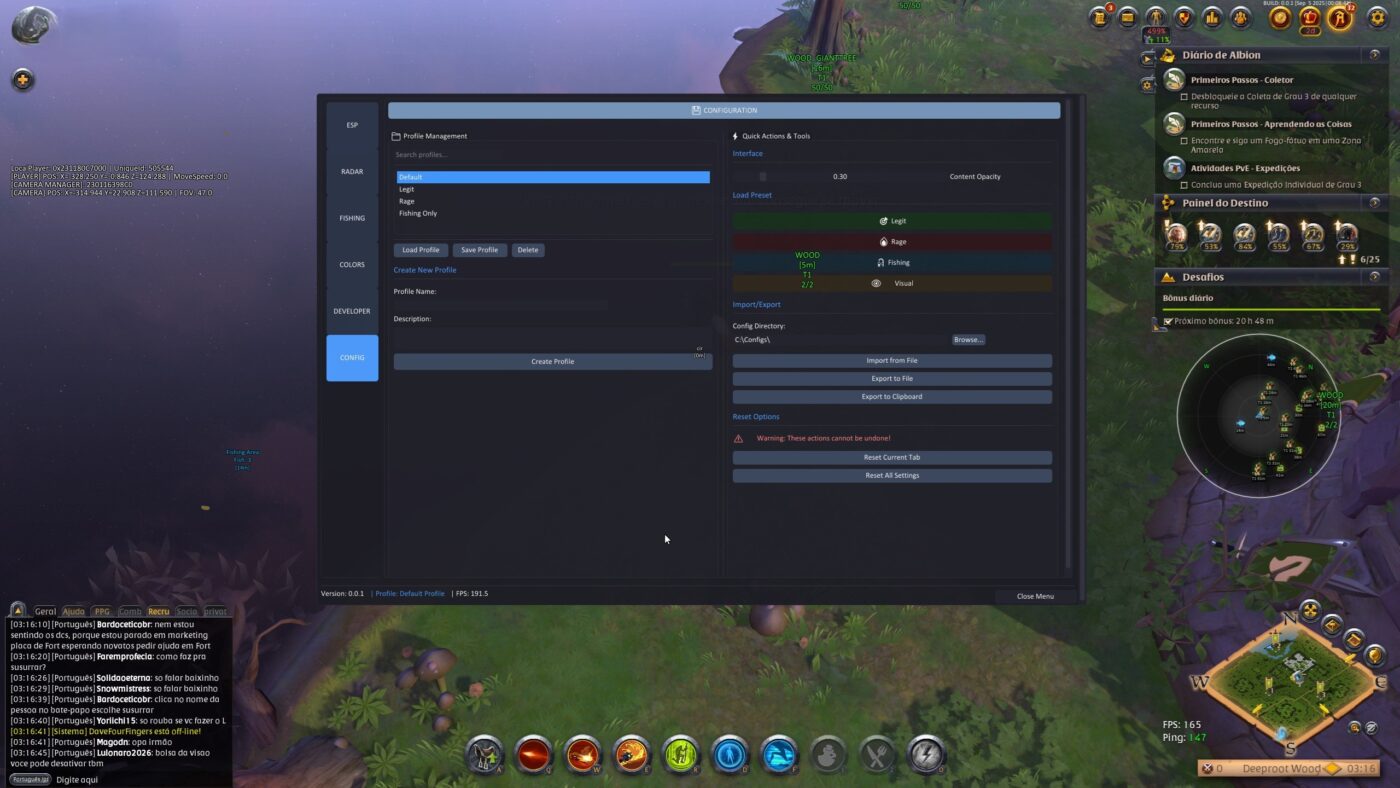Click the Search profiles input field
This screenshot has height=788, width=1400.
(552, 155)
